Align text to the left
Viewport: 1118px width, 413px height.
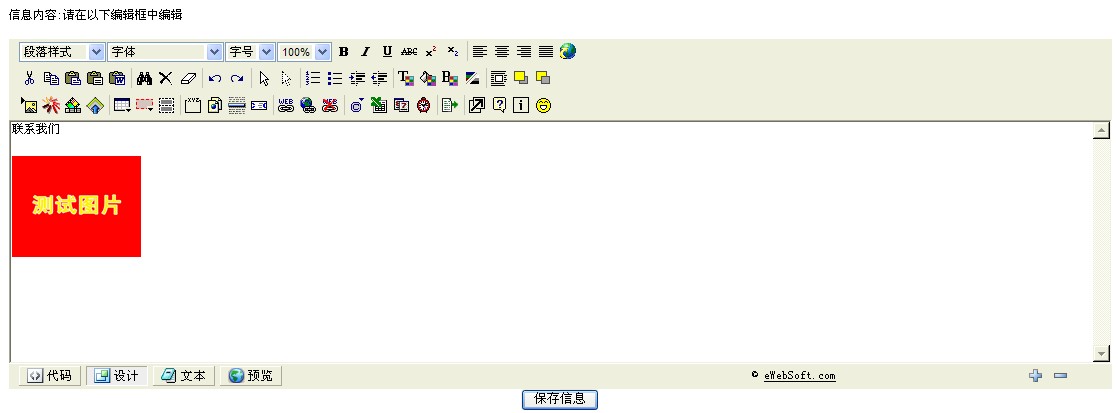(x=480, y=51)
